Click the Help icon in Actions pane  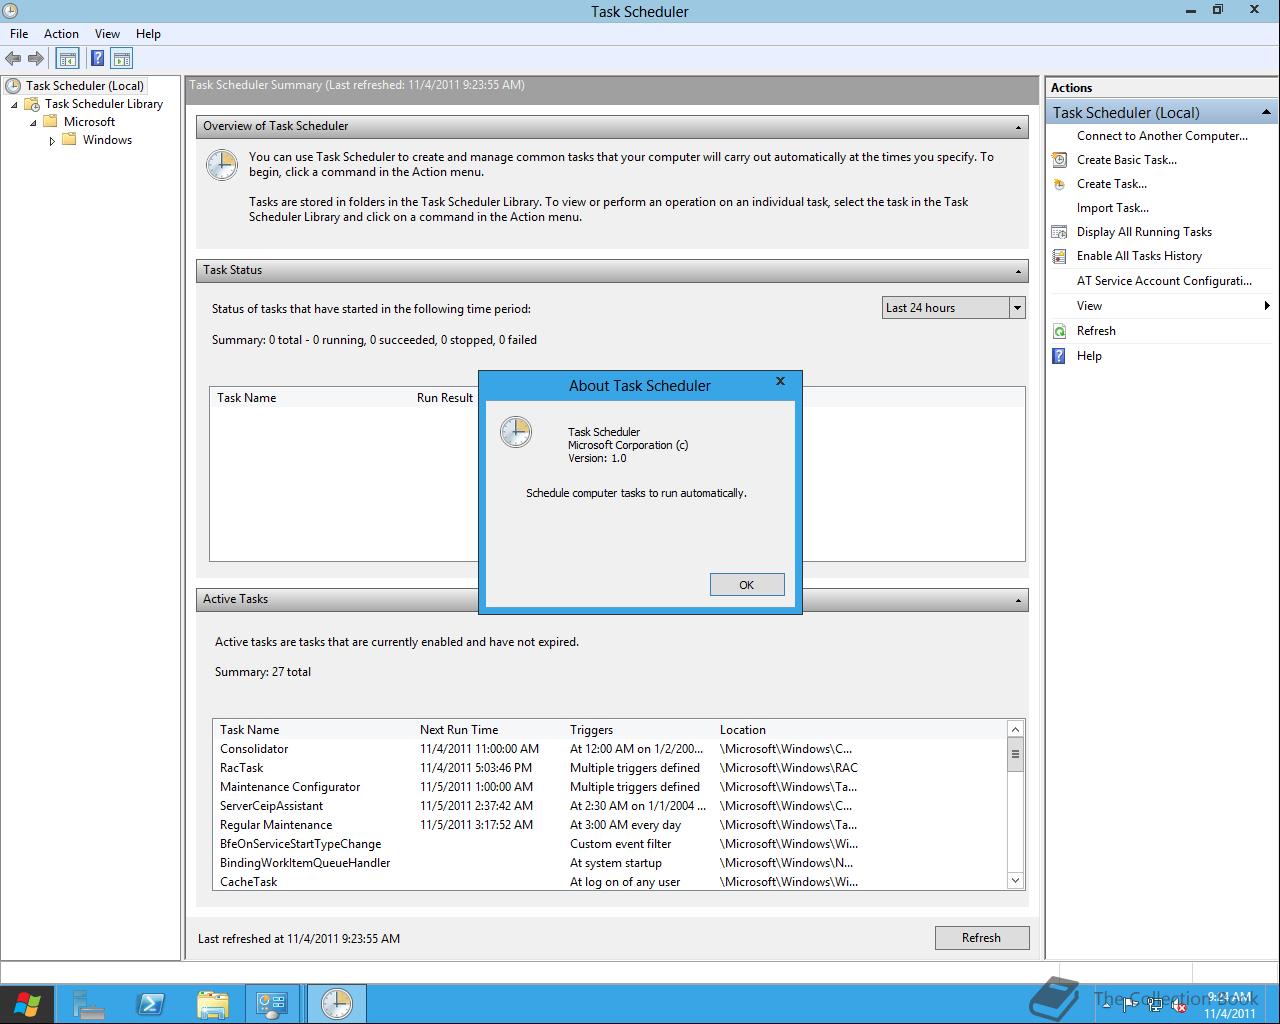coord(1059,356)
